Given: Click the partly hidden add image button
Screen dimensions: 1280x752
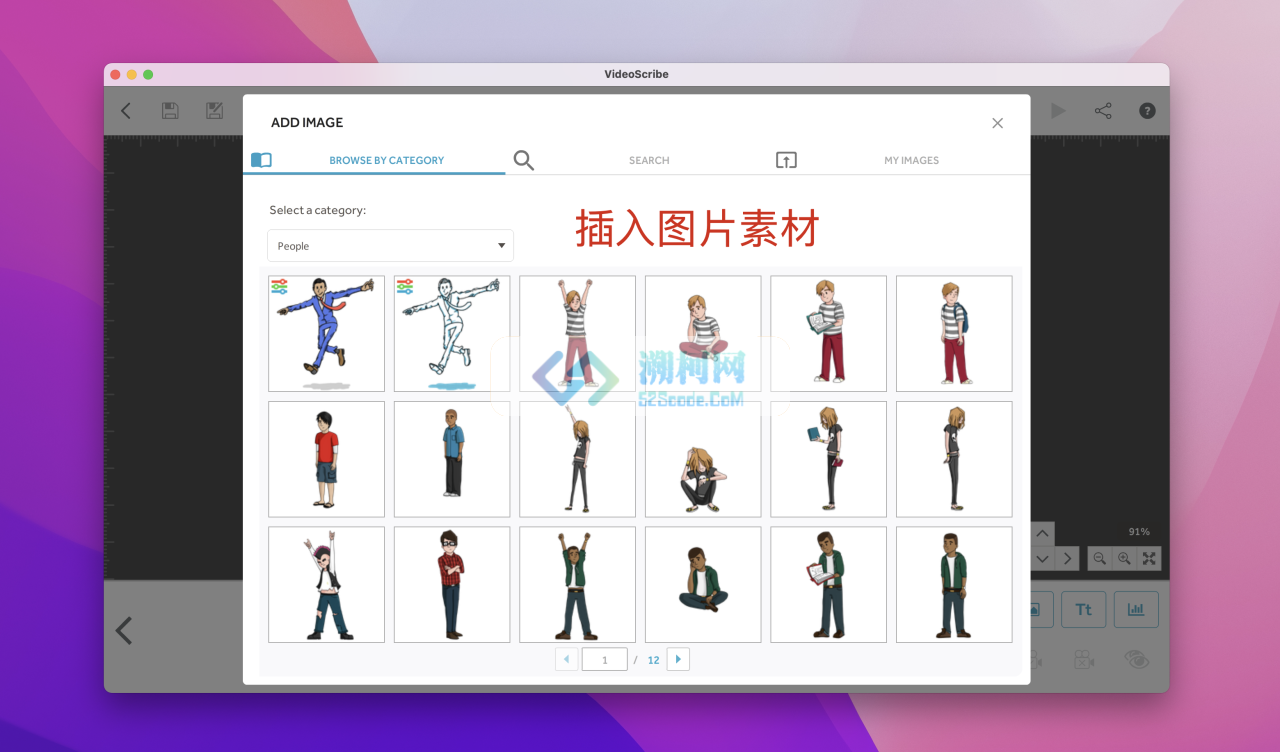Looking at the screenshot, I should [1042, 609].
